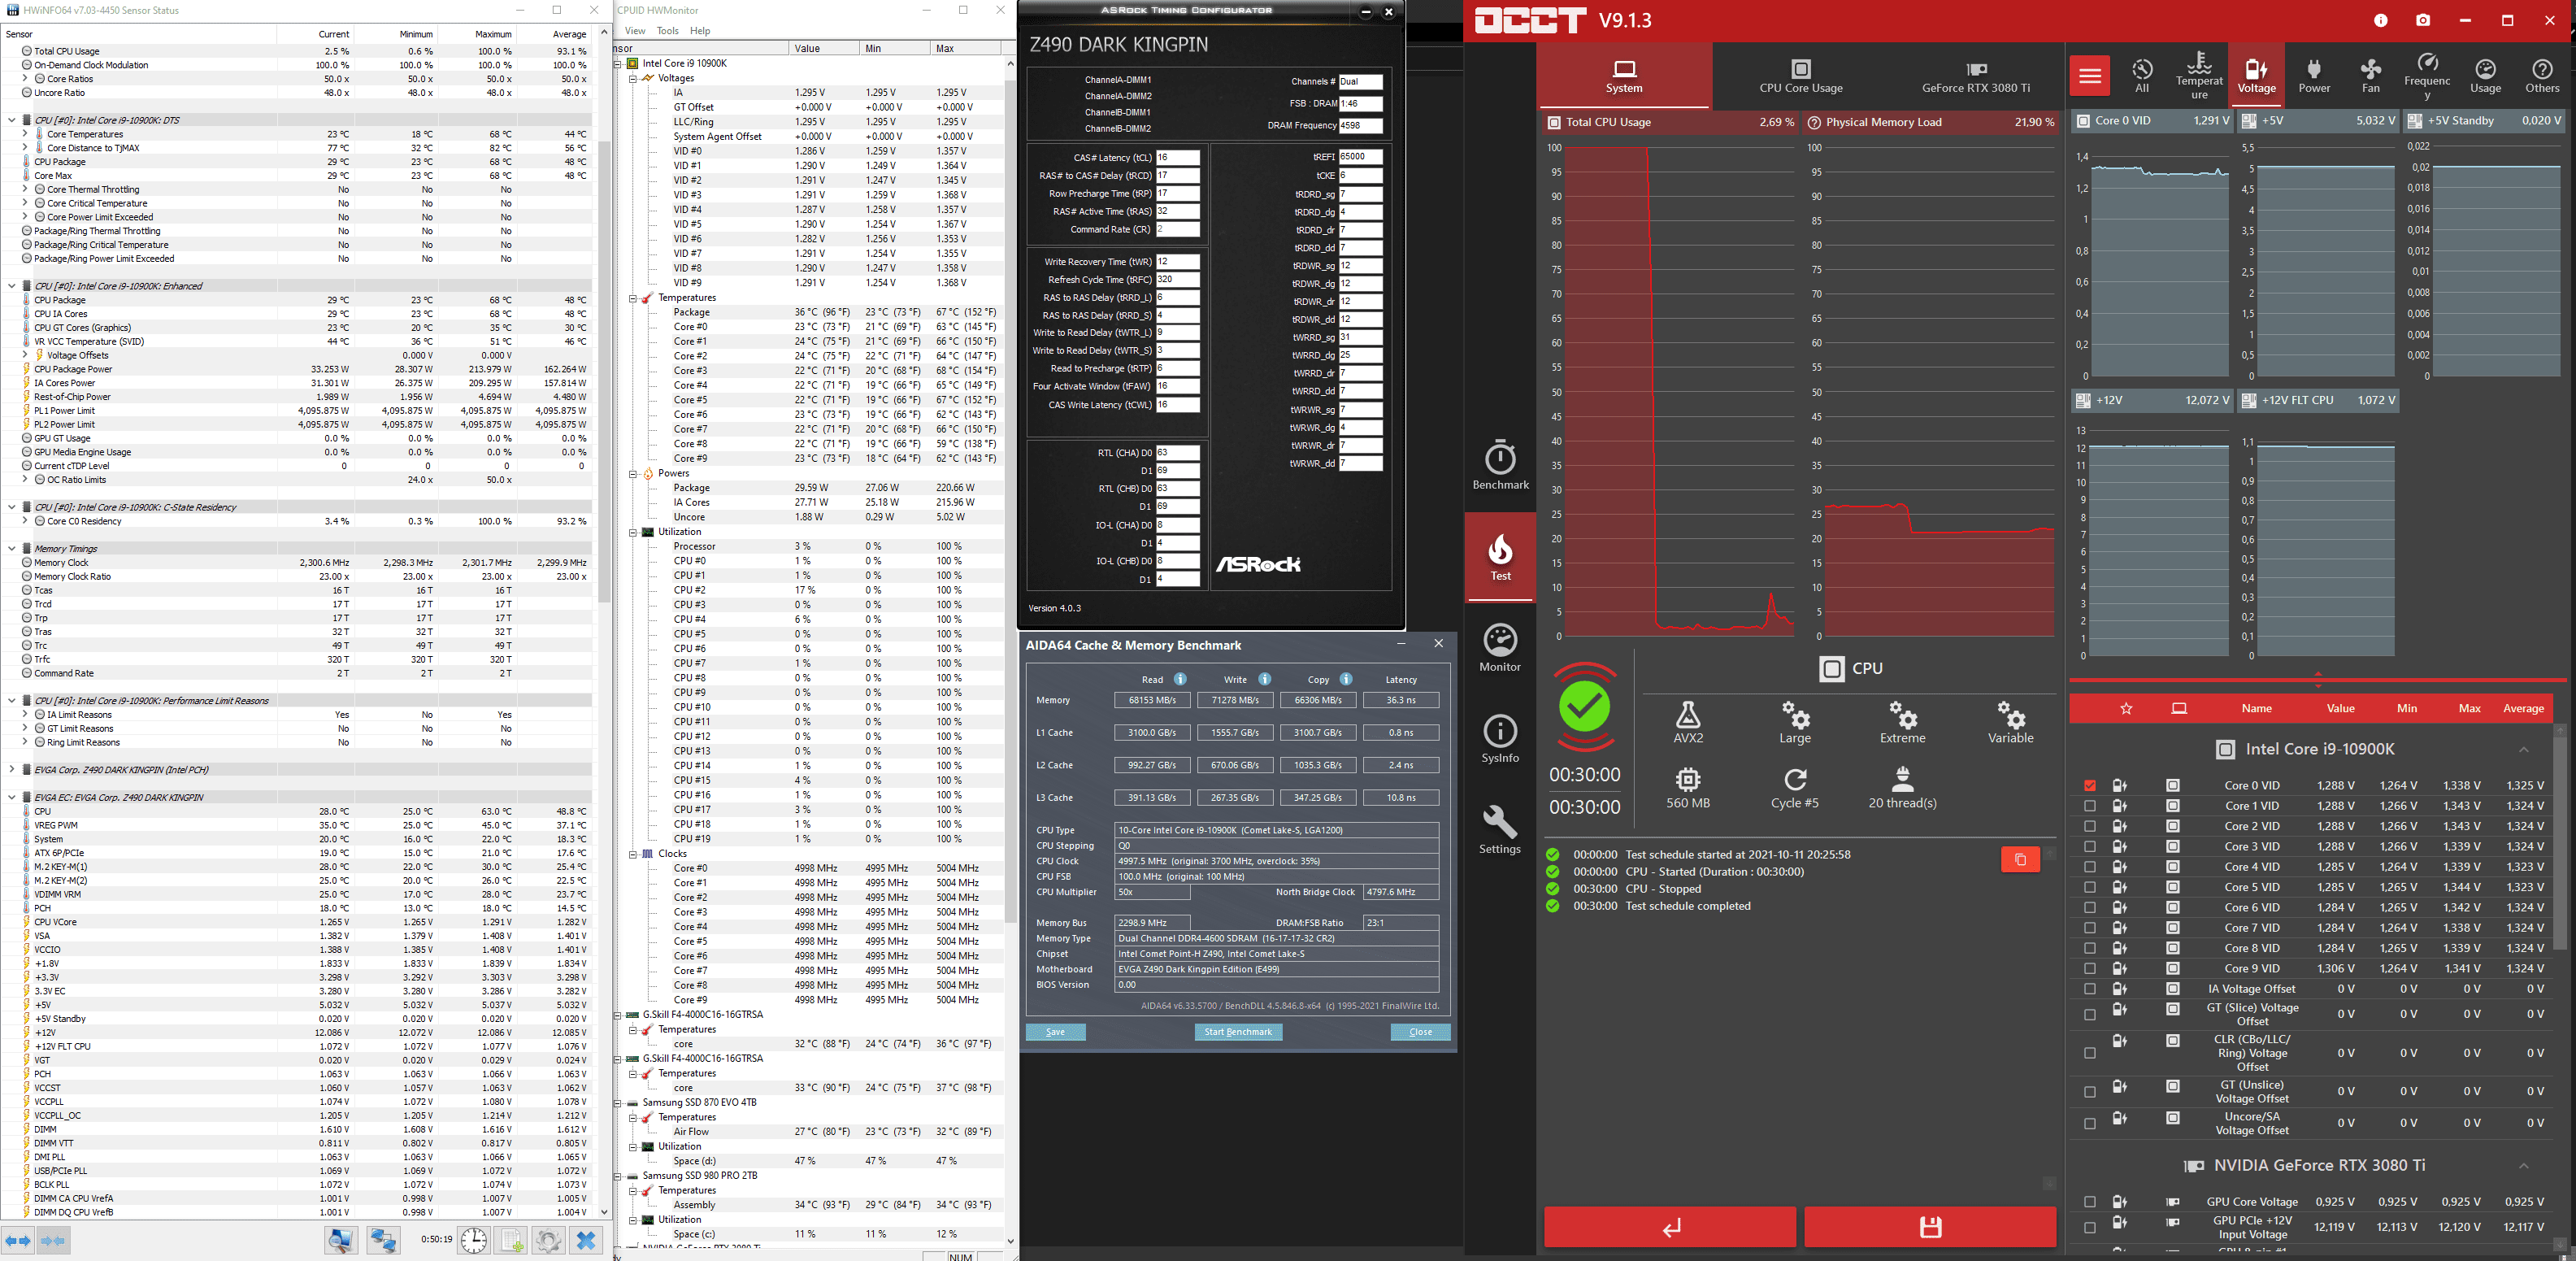
Task: Click Start Benchmark in AIDA64
Action: [1238, 1032]
